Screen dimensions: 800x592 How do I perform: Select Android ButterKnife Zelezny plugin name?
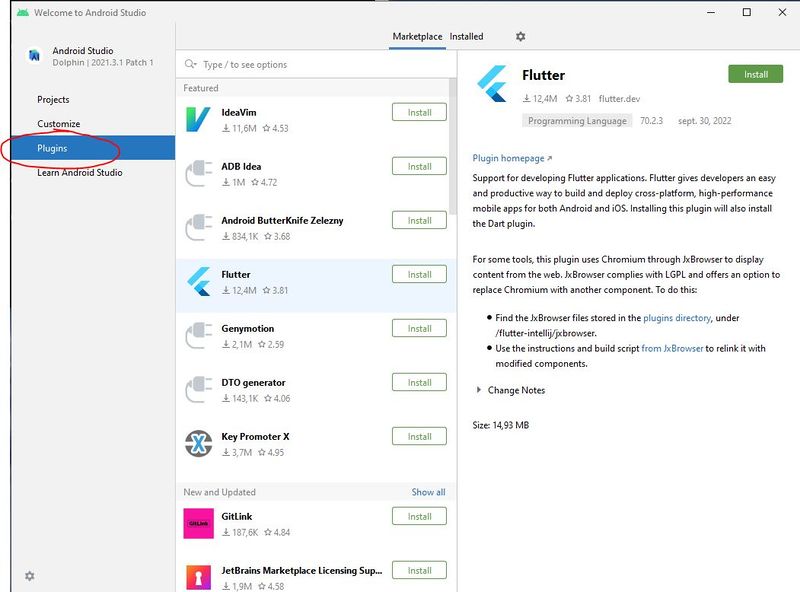click(x=282, y=220)
